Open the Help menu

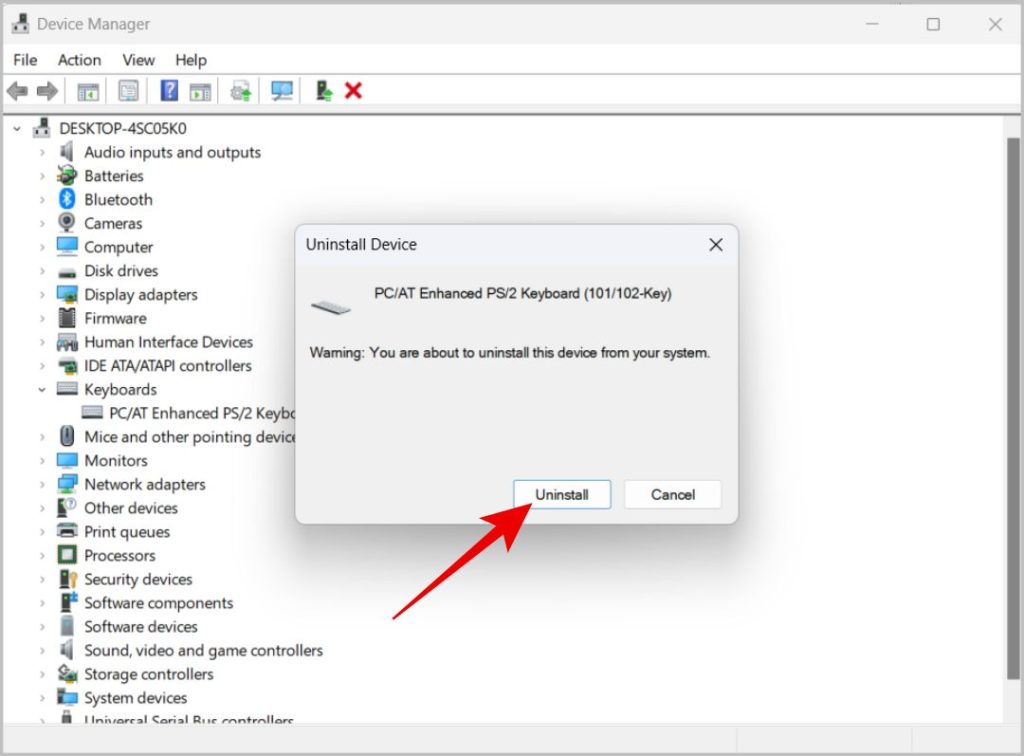click(x=191, y=60)
